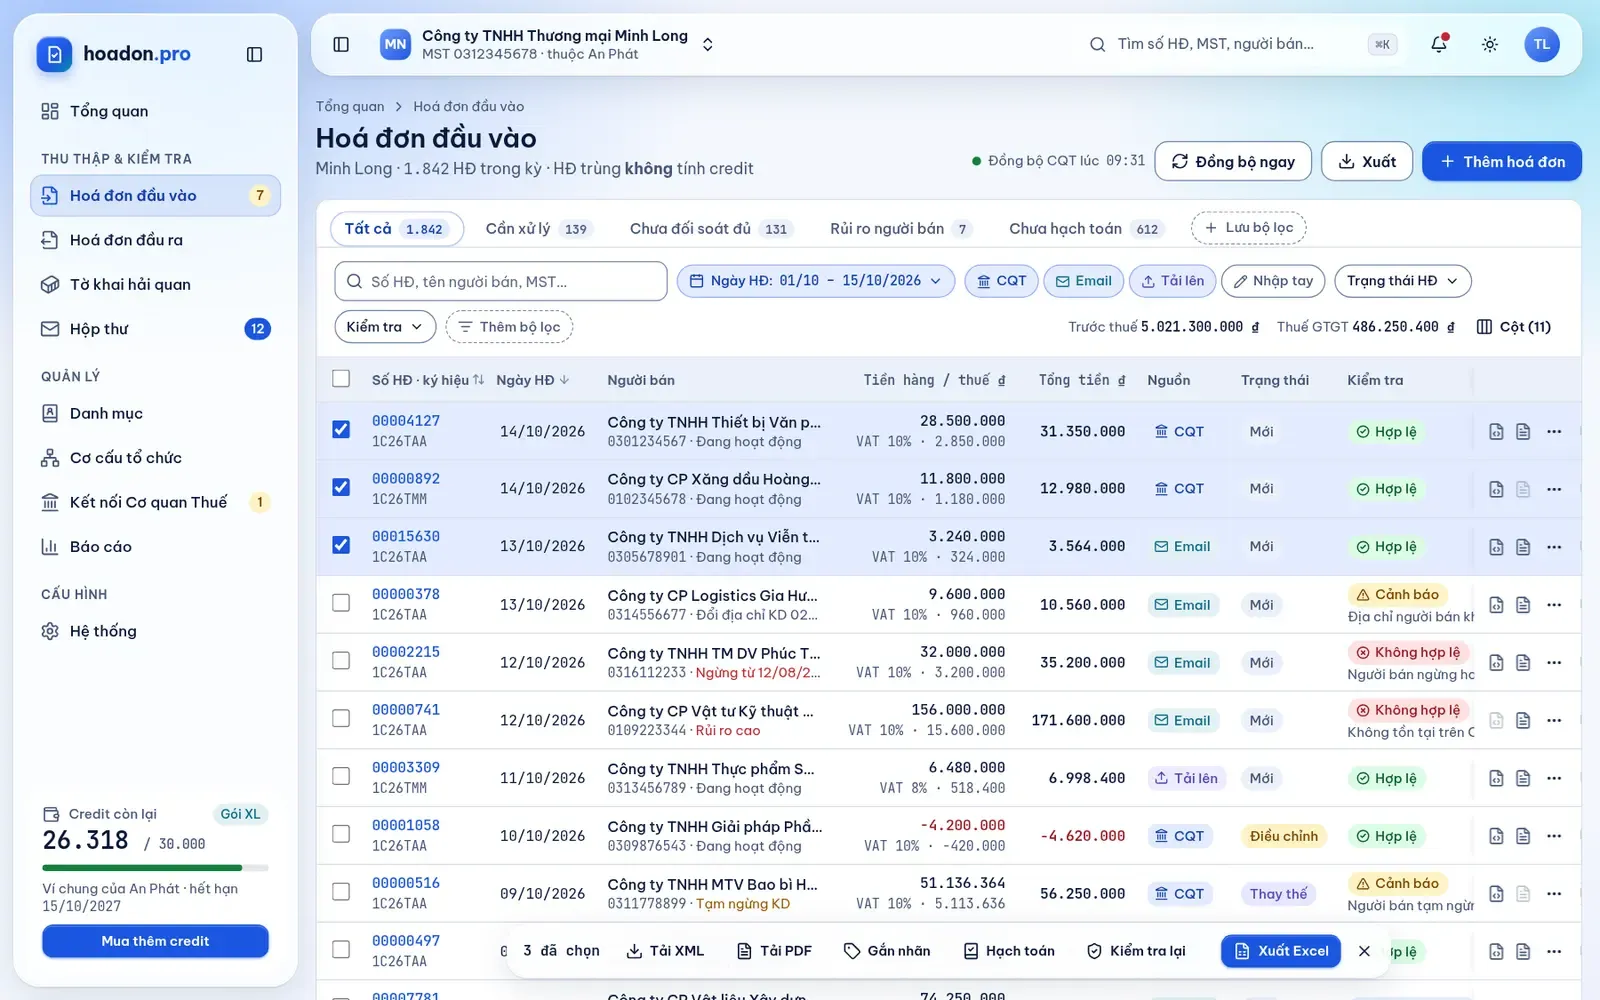Viewport: 1600px width, 1000px height.
Task: Uncheck invoice 00000892 checkbox
Action: click(341, 487)
